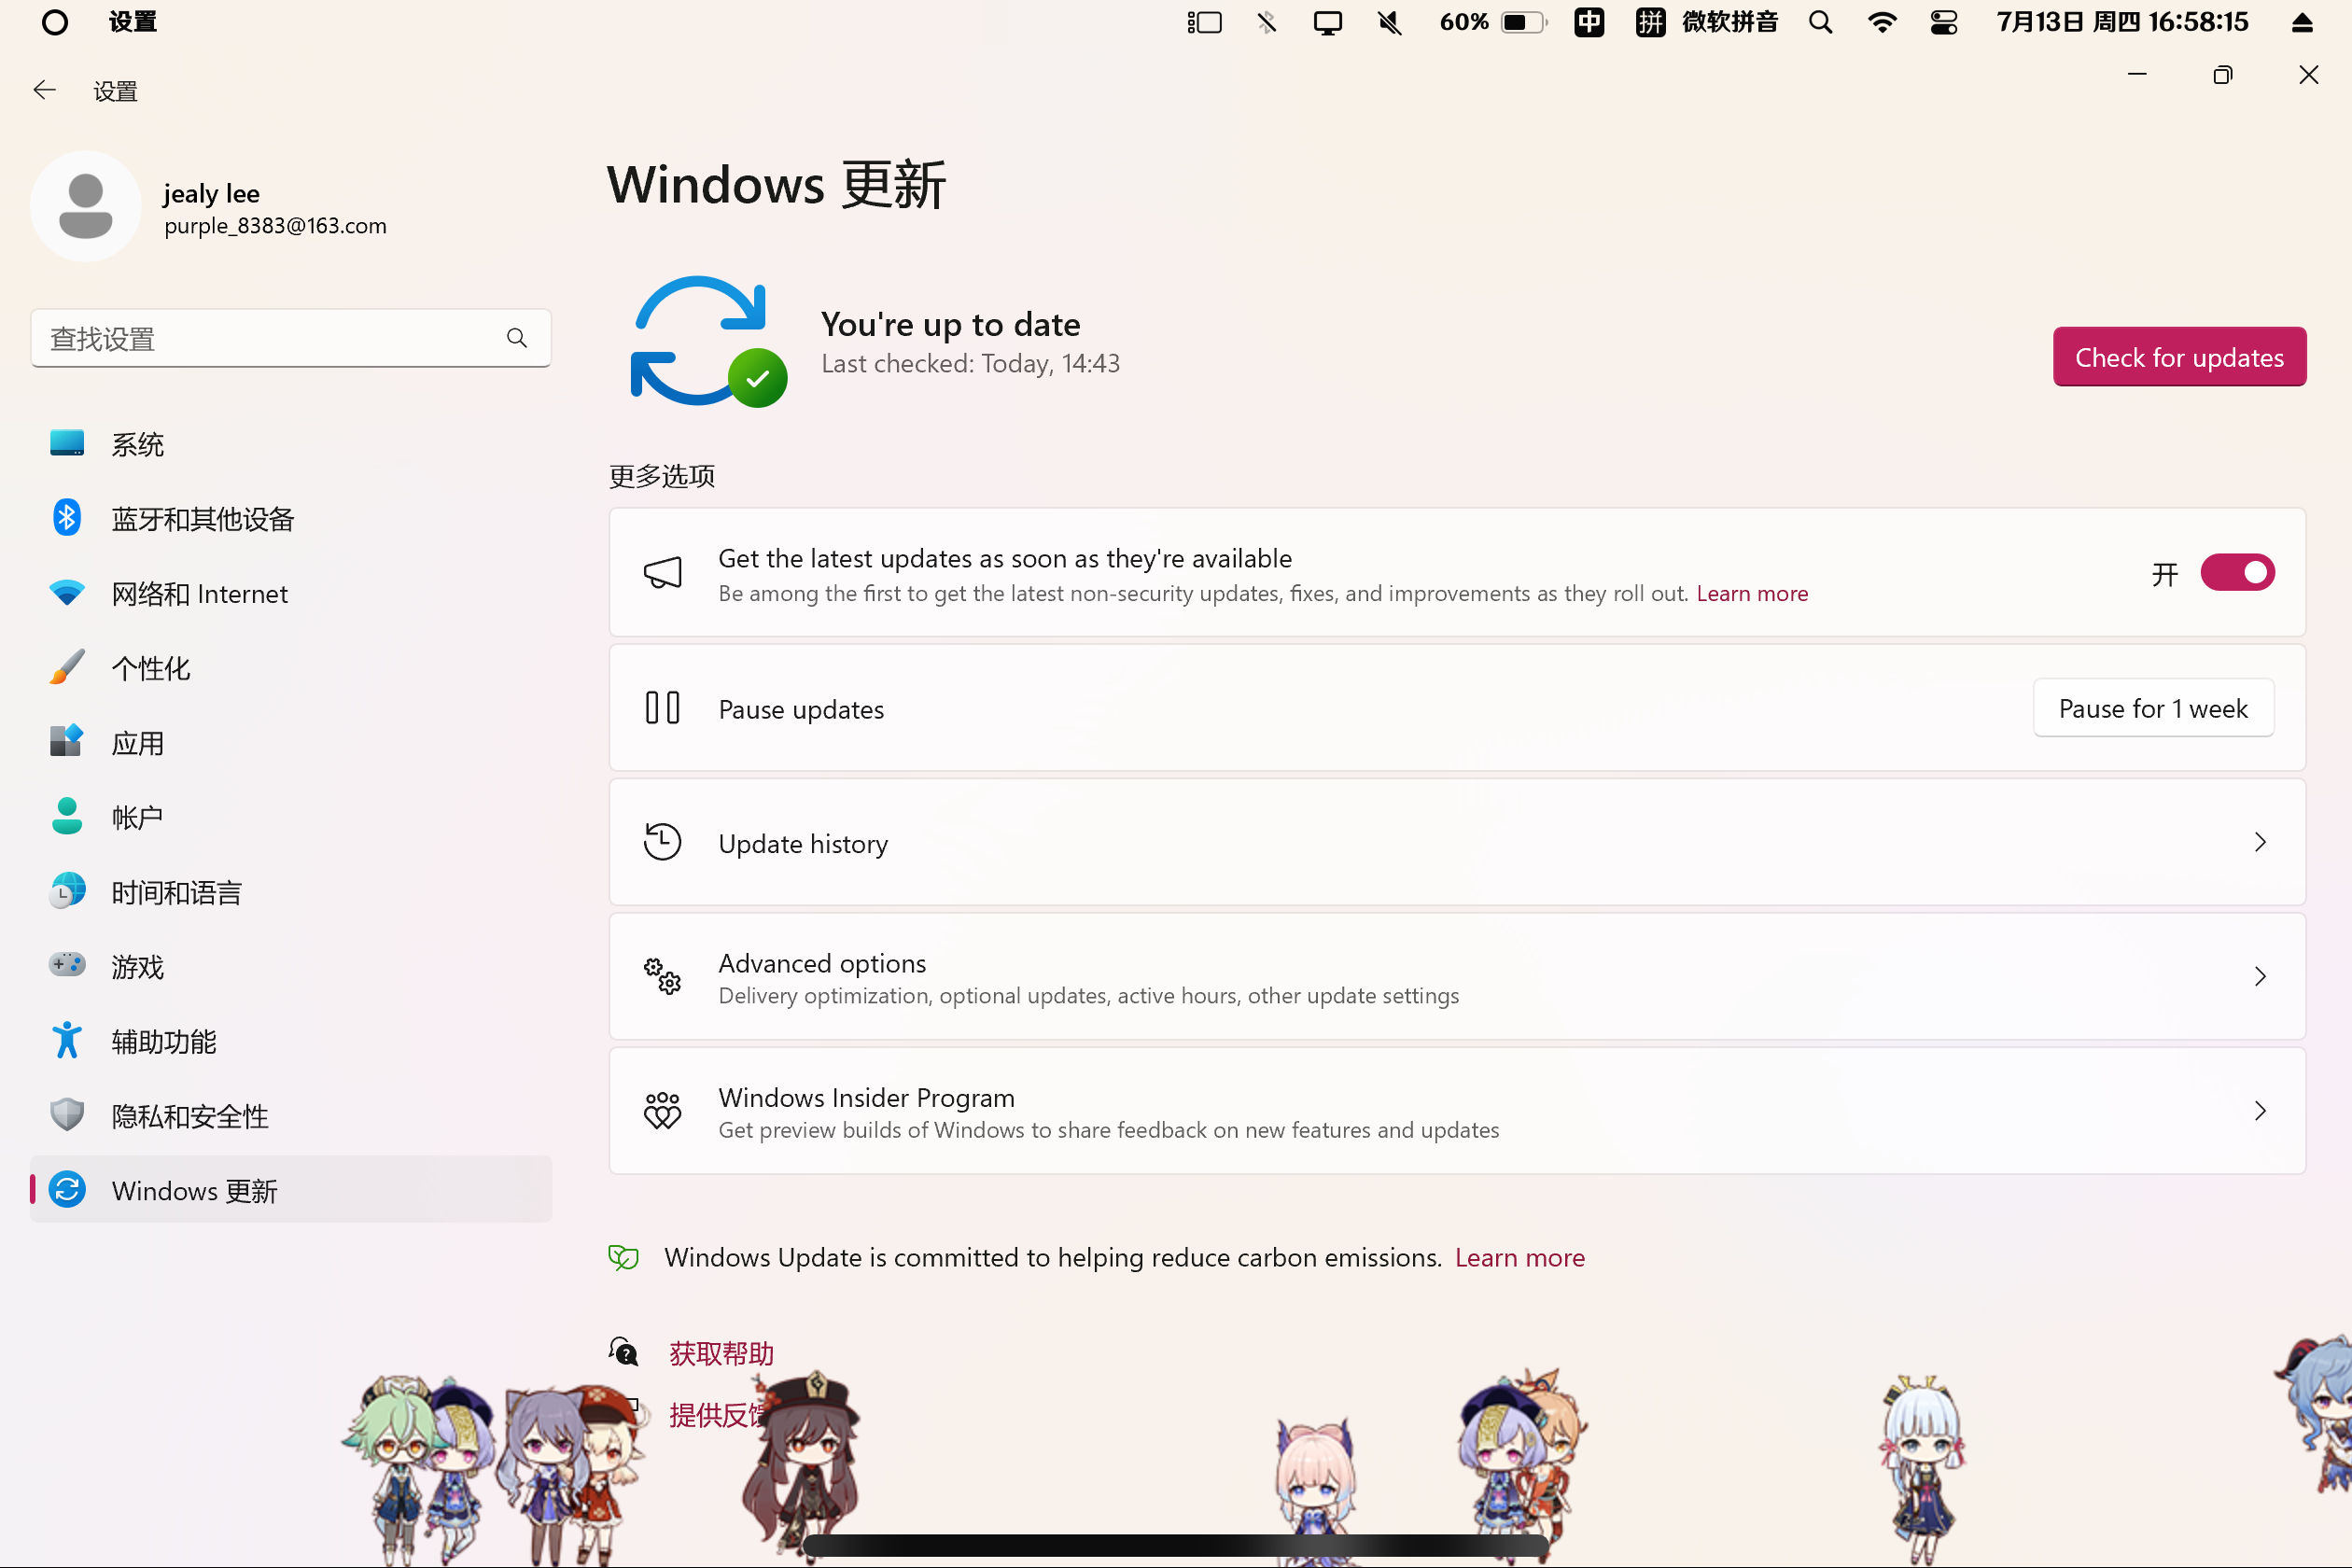Click the 获取帮助 link

point(721,1353)
